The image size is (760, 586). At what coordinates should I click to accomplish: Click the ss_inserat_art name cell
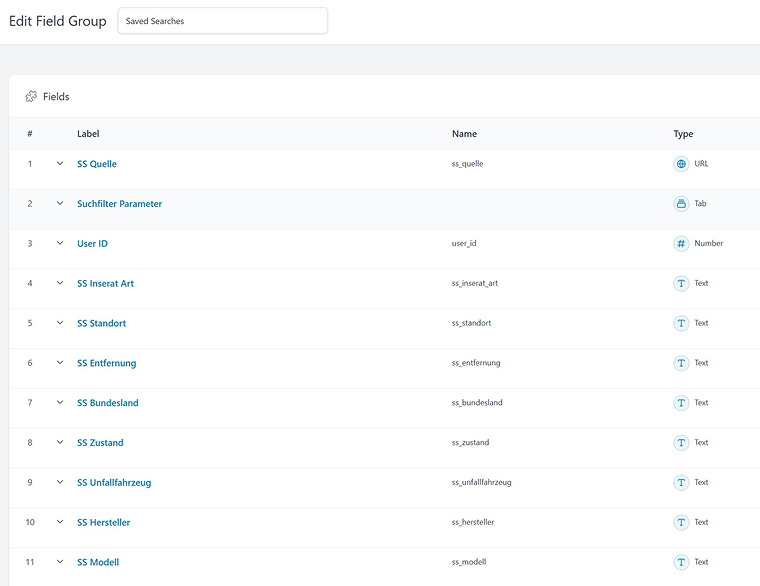(475, 283)
